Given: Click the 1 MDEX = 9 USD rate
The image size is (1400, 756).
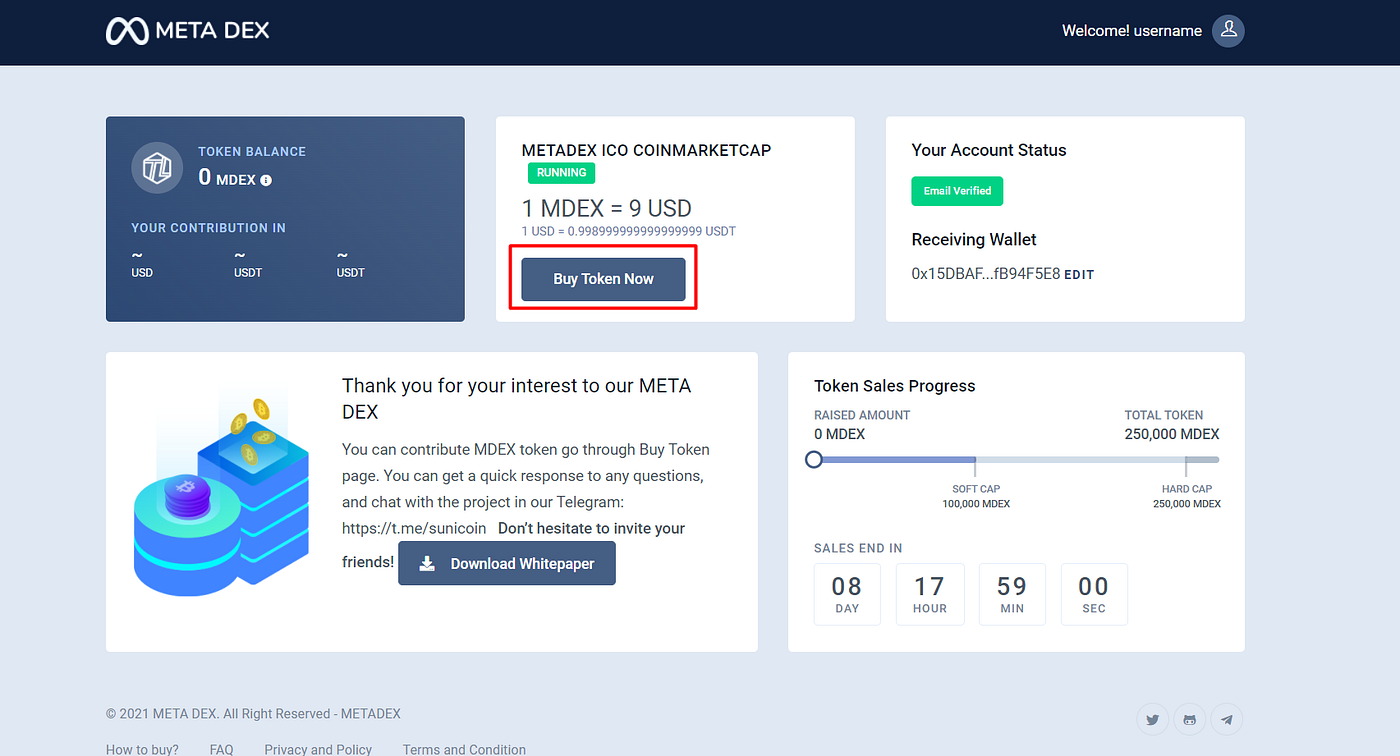Looking at the screenshot, I should [x=607, y=209].
